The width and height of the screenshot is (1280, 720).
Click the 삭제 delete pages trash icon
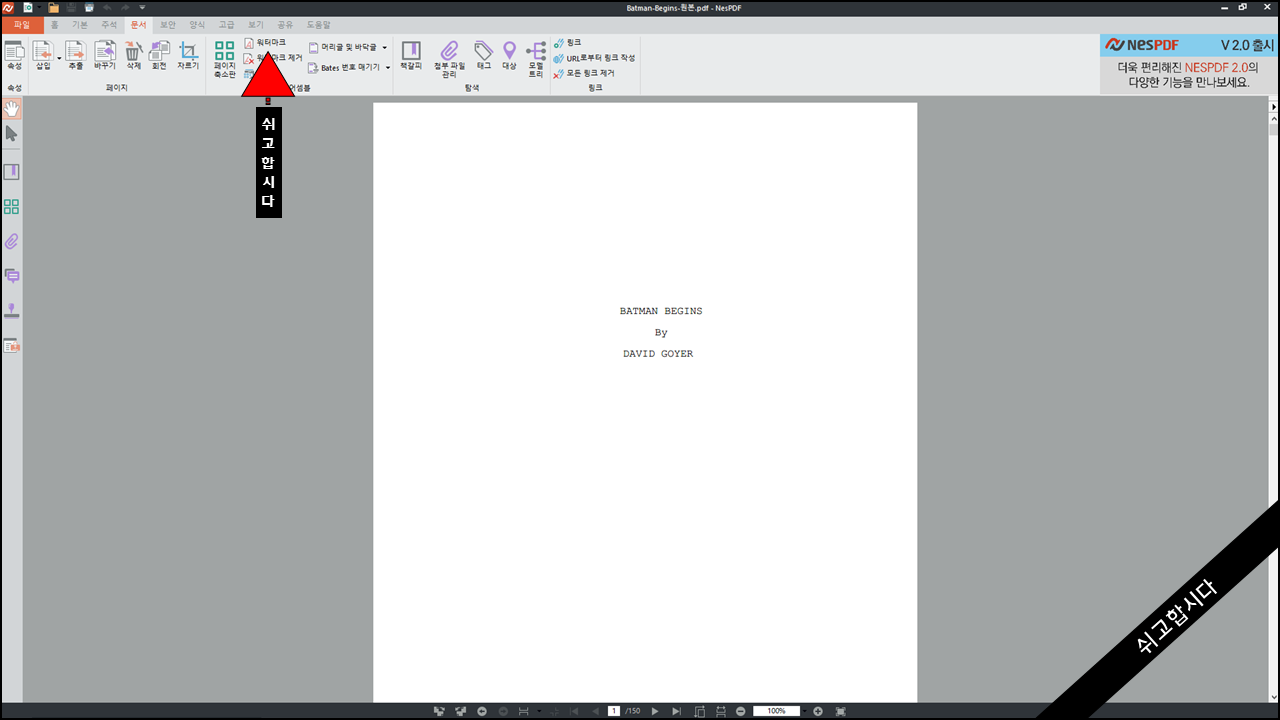133,55
